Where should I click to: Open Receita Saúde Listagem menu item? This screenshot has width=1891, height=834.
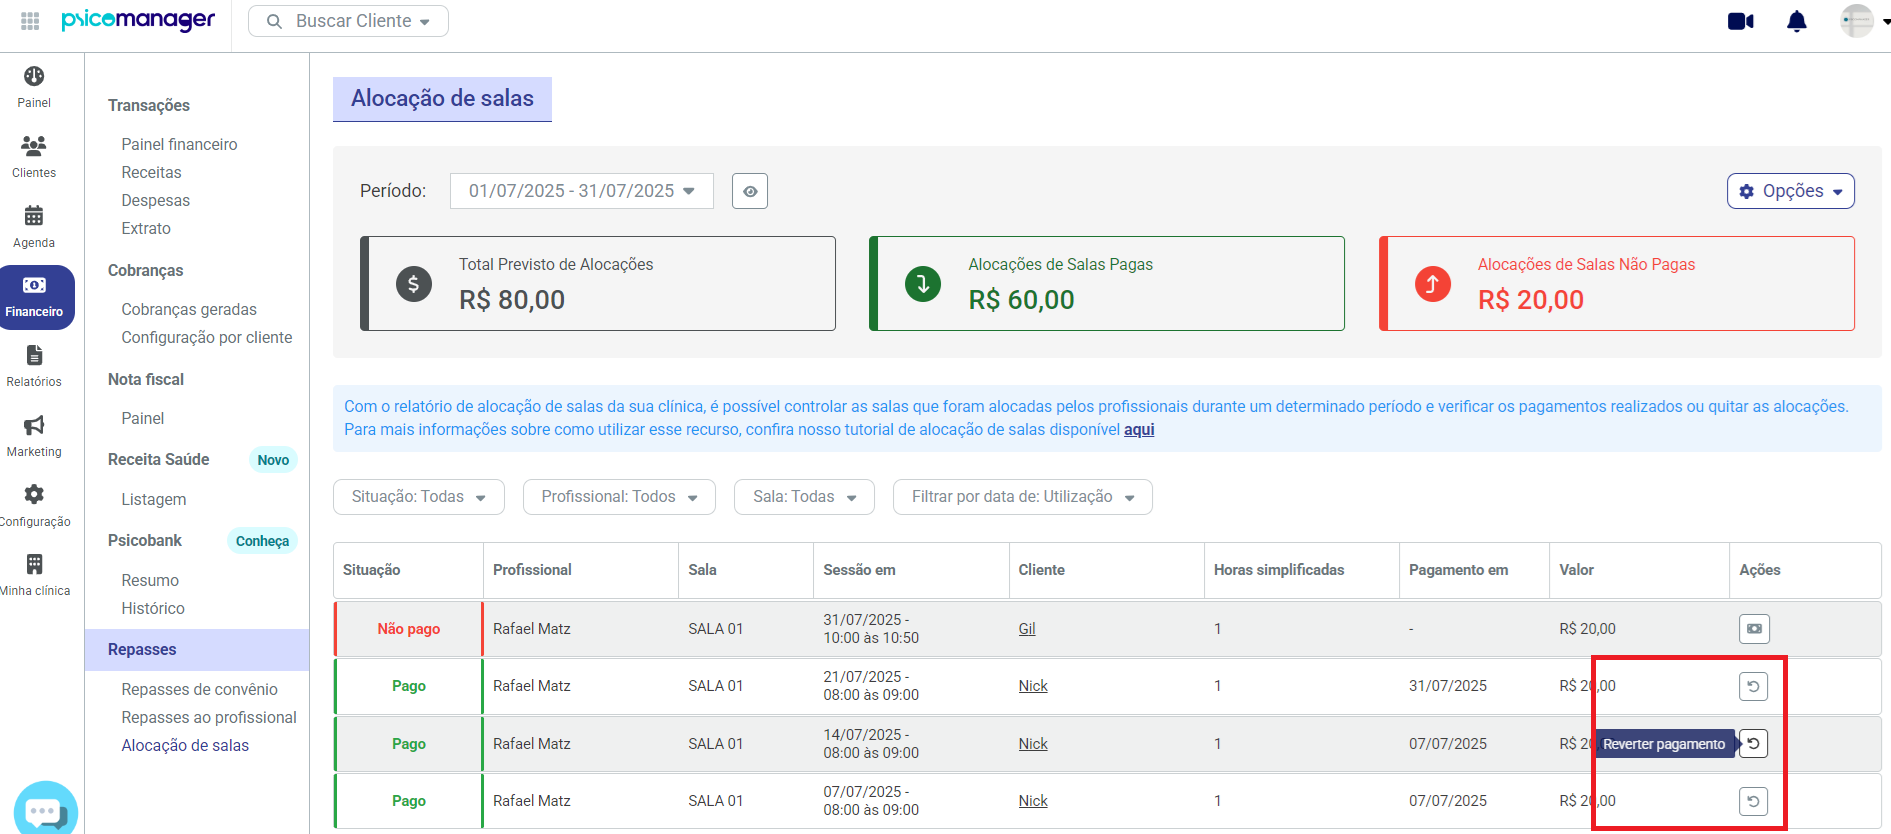click(x=154, y=500)
